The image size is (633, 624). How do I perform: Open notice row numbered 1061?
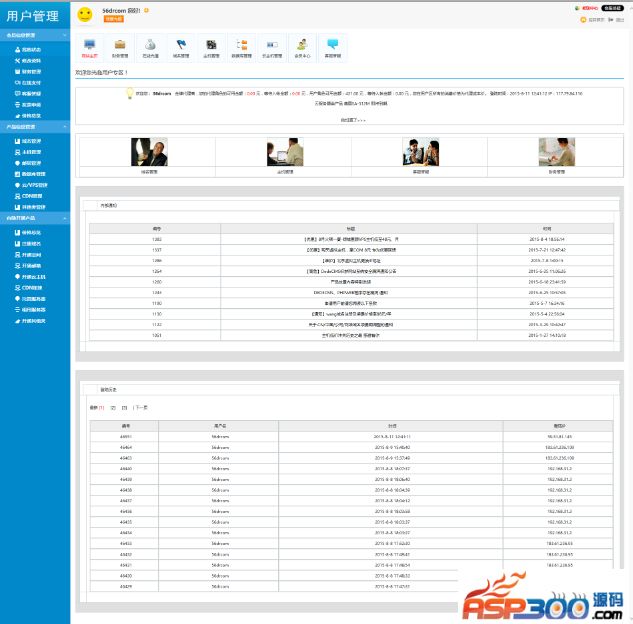click(351, 335)
